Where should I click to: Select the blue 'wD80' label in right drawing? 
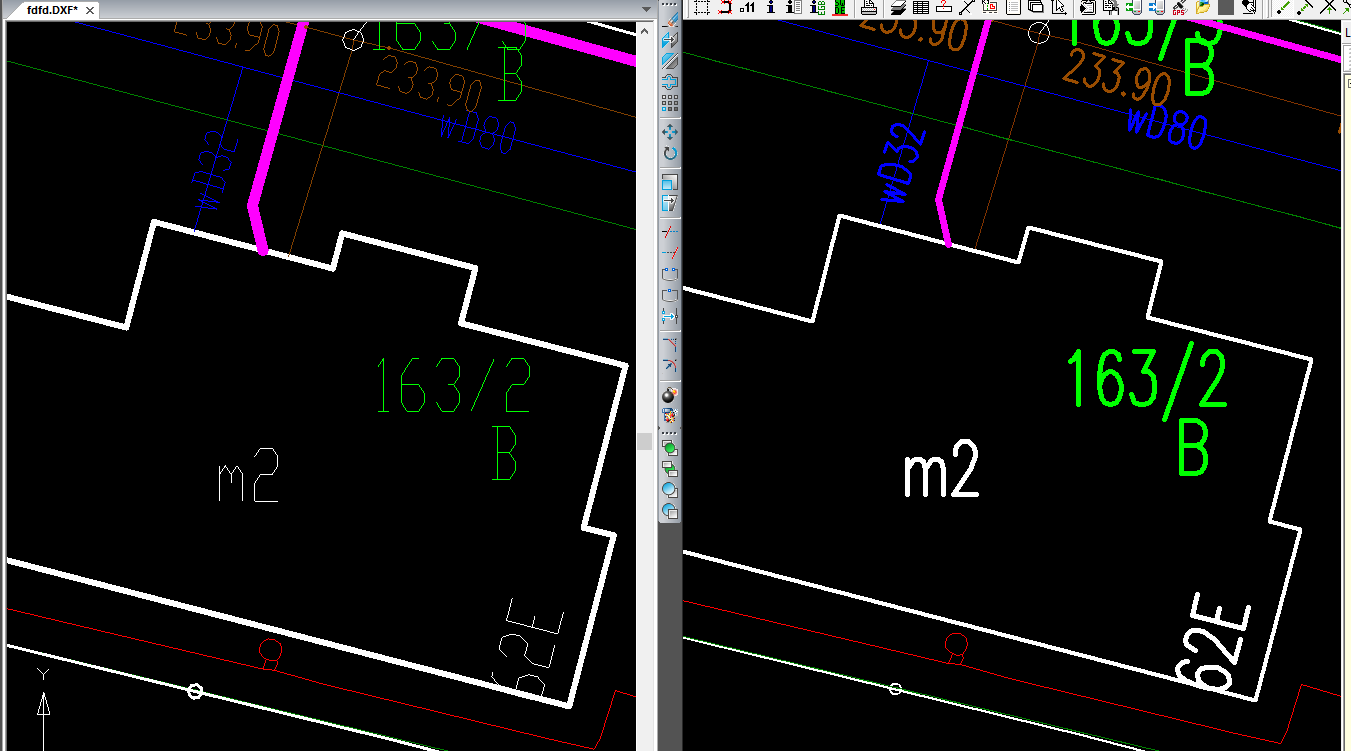click(1168, 127)
